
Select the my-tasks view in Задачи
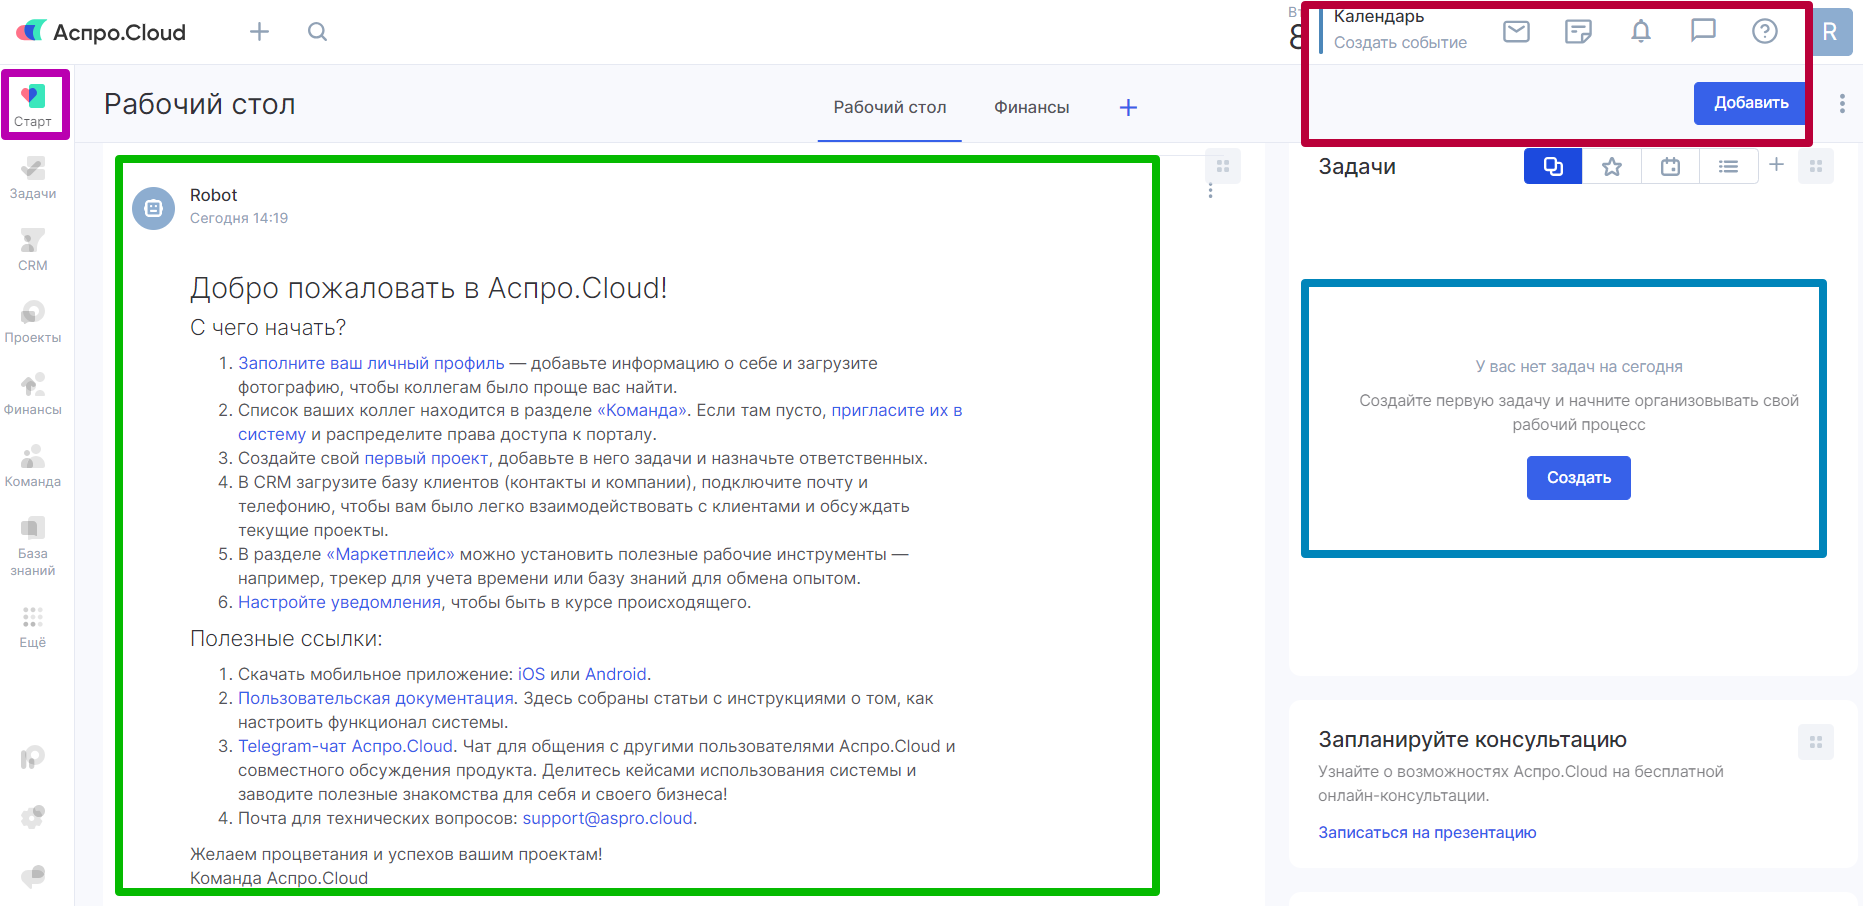(x=1553, y=167)
